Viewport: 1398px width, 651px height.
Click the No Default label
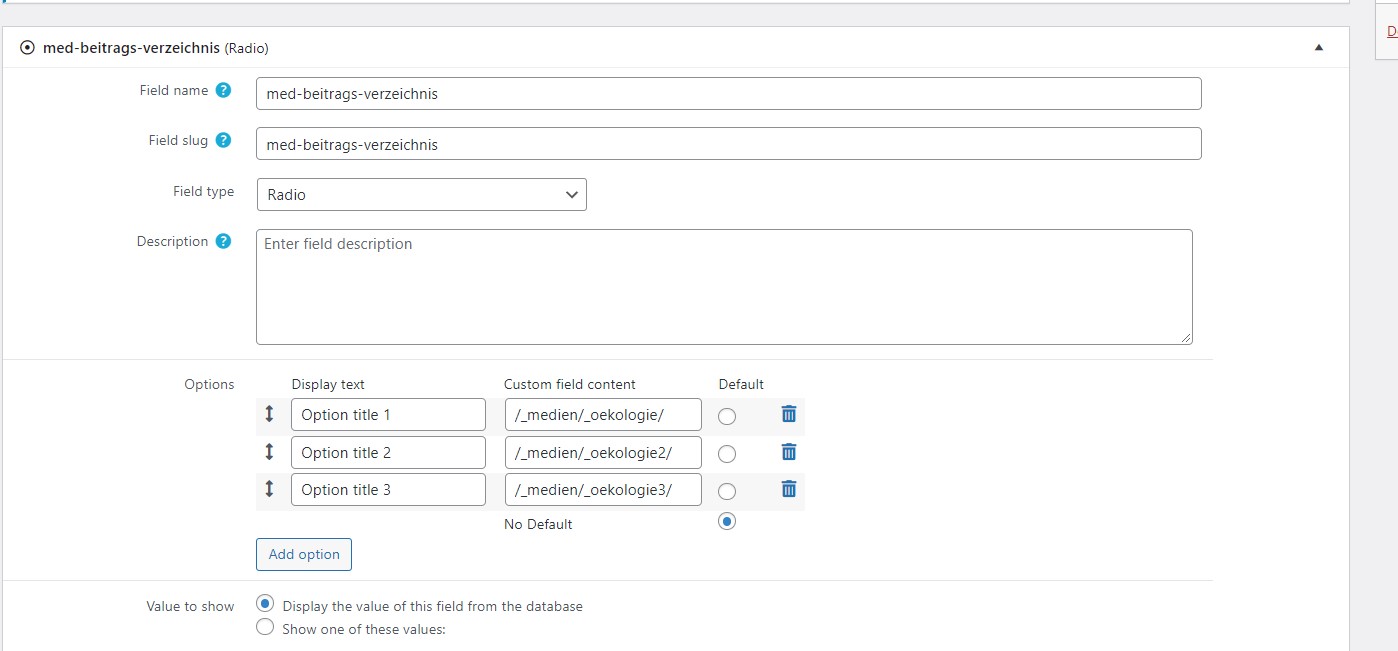(x=538, y=524)
